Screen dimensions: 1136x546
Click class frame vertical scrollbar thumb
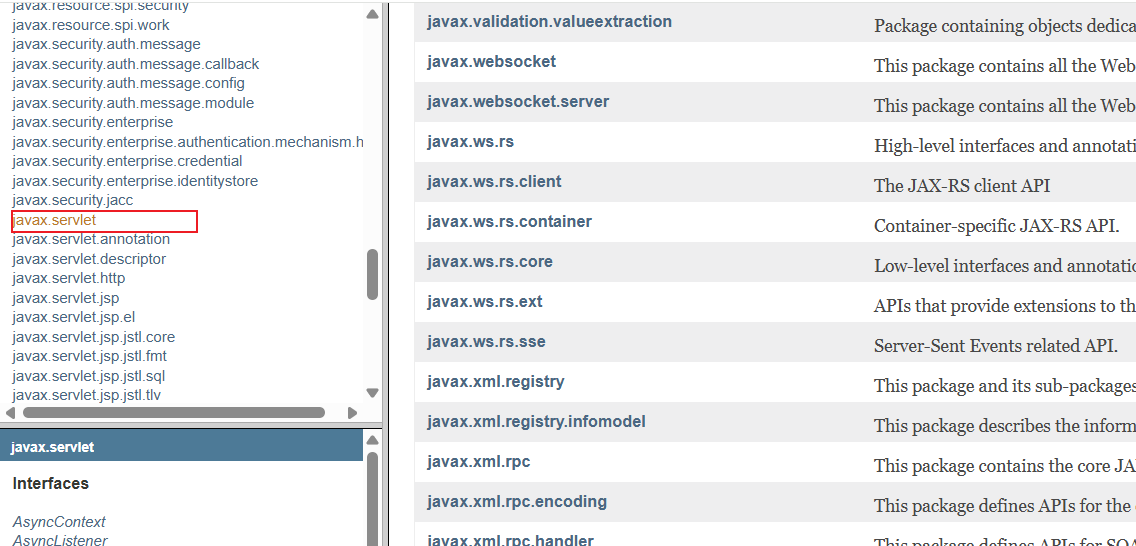[372, 500]
